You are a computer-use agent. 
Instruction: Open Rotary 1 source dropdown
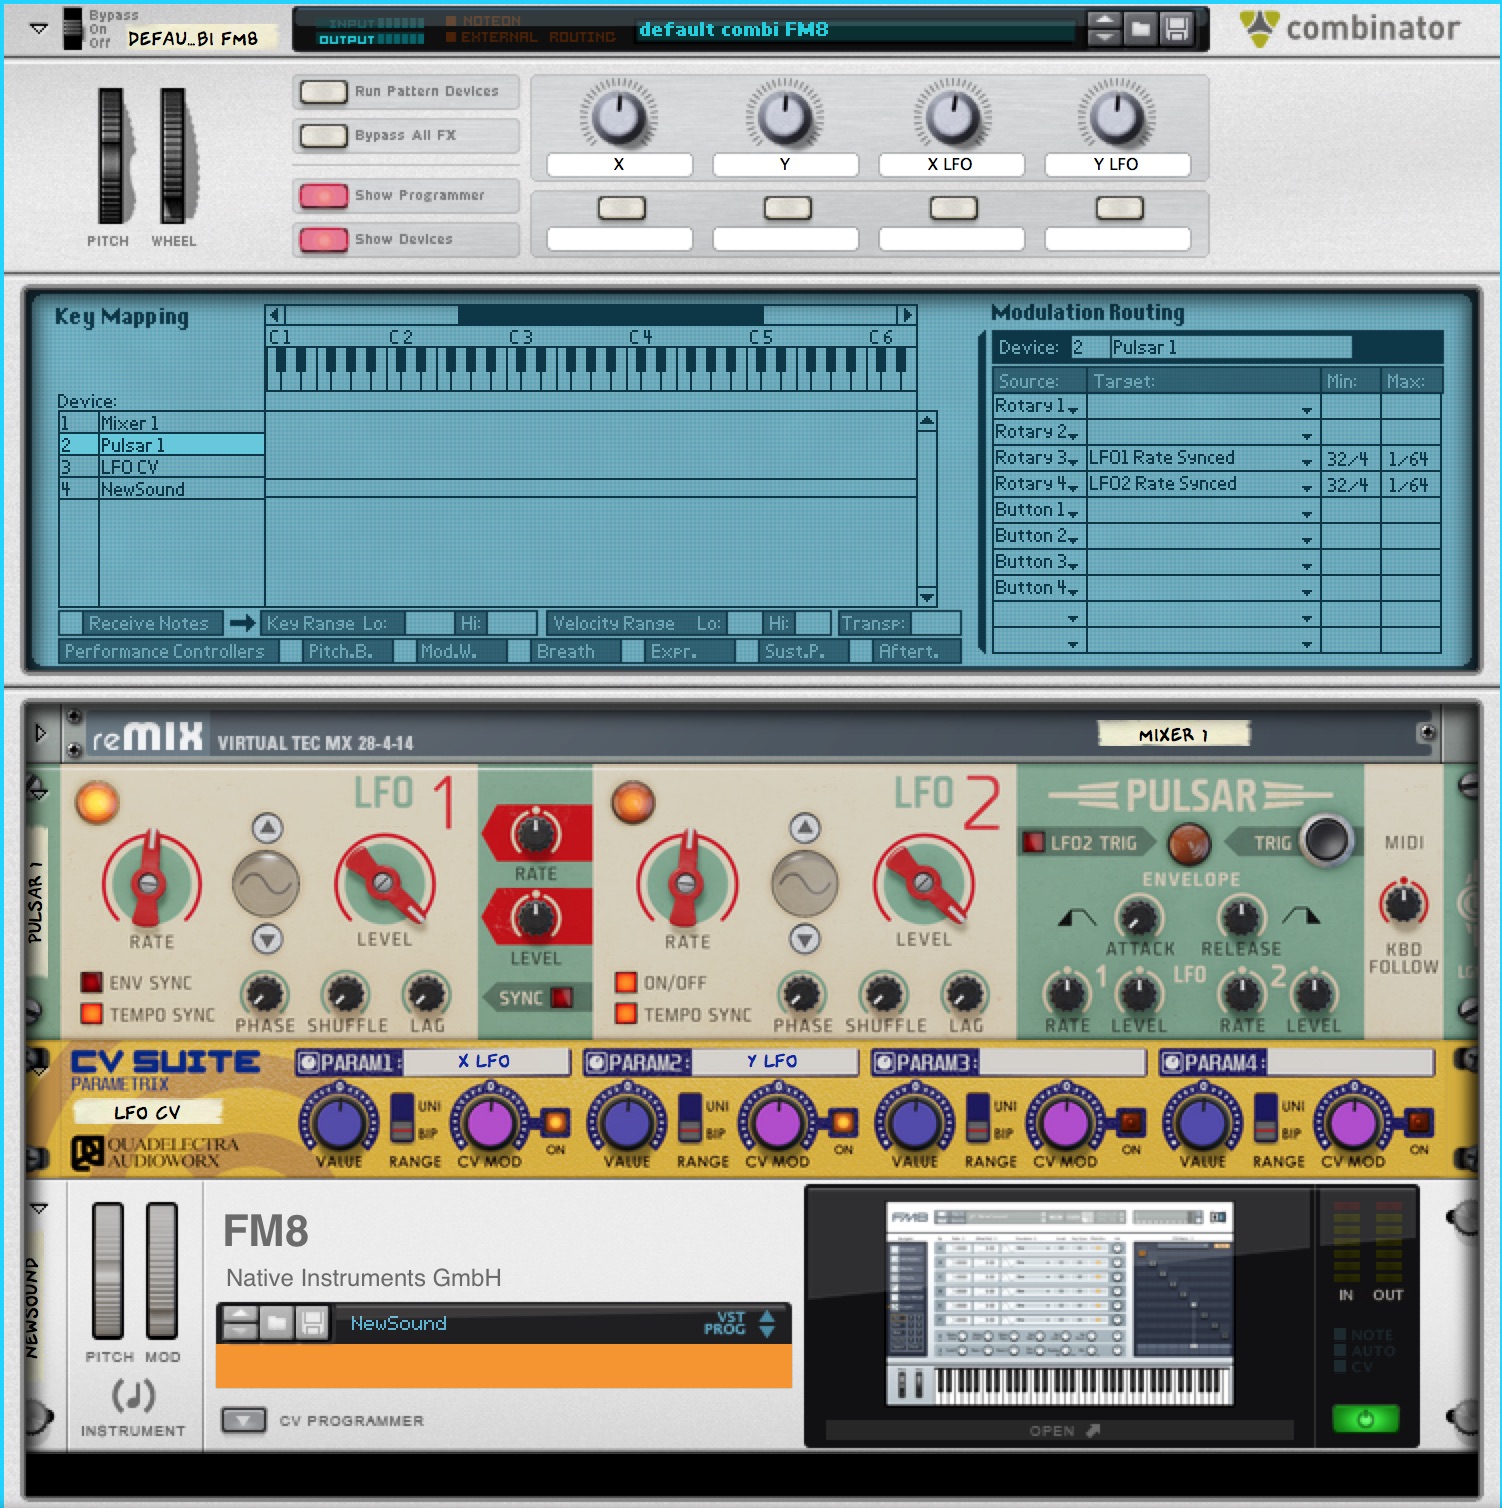coord(1038,406)
